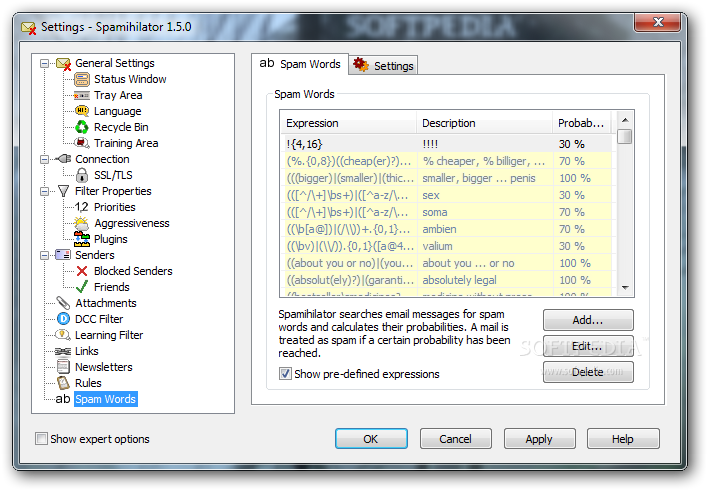Click the Aggressiveness weather icon
This screenshot has height=491, width=708.
(x=82, y=223)
